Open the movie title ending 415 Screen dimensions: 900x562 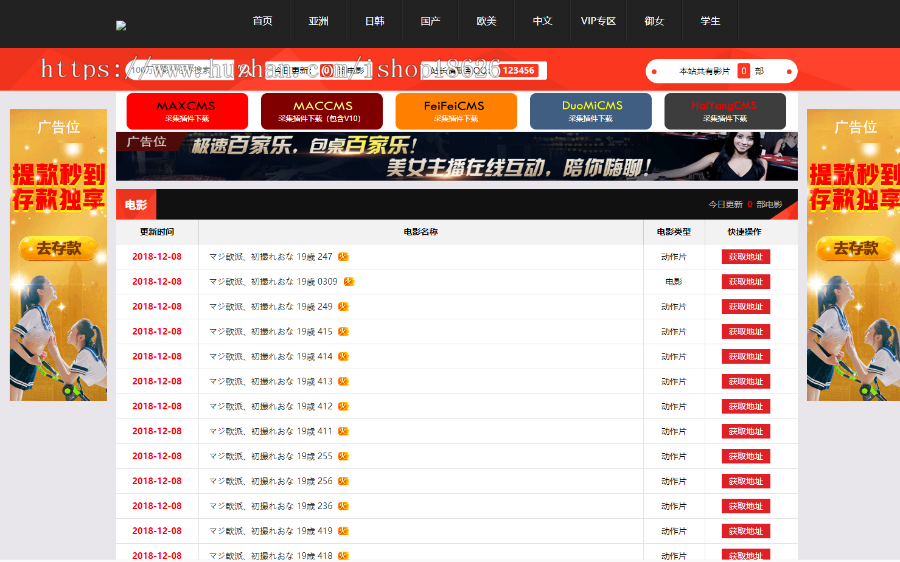[271, 331]
